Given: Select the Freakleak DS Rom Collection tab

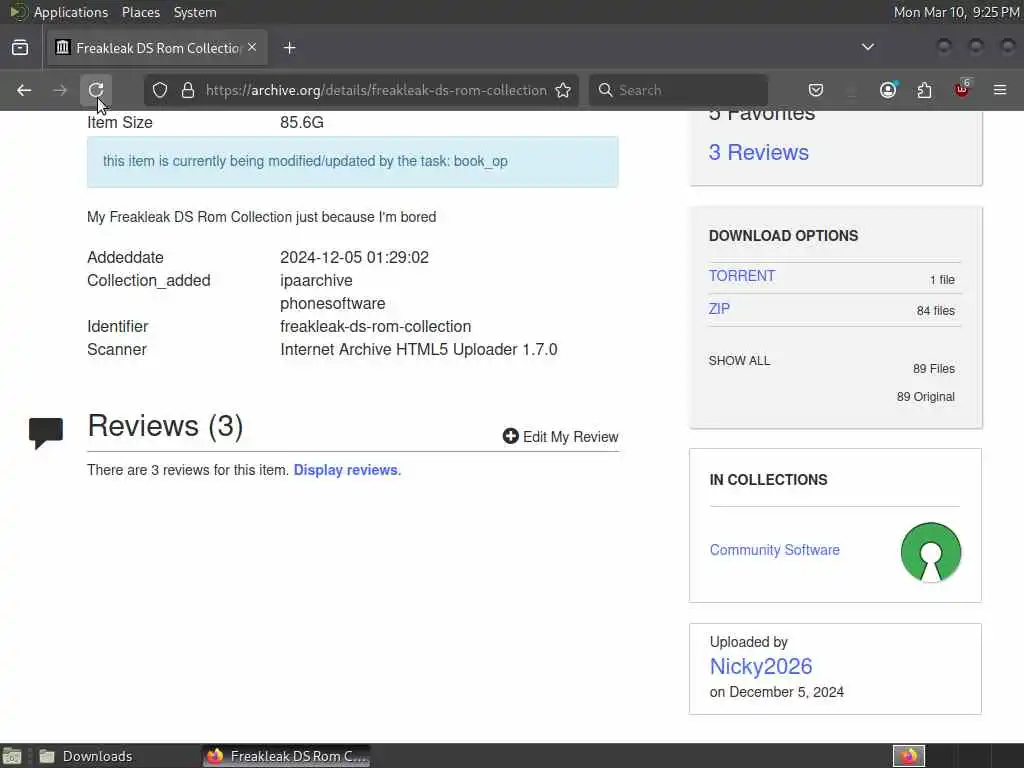Looking at the screenshot, I should tap(157, 48).
